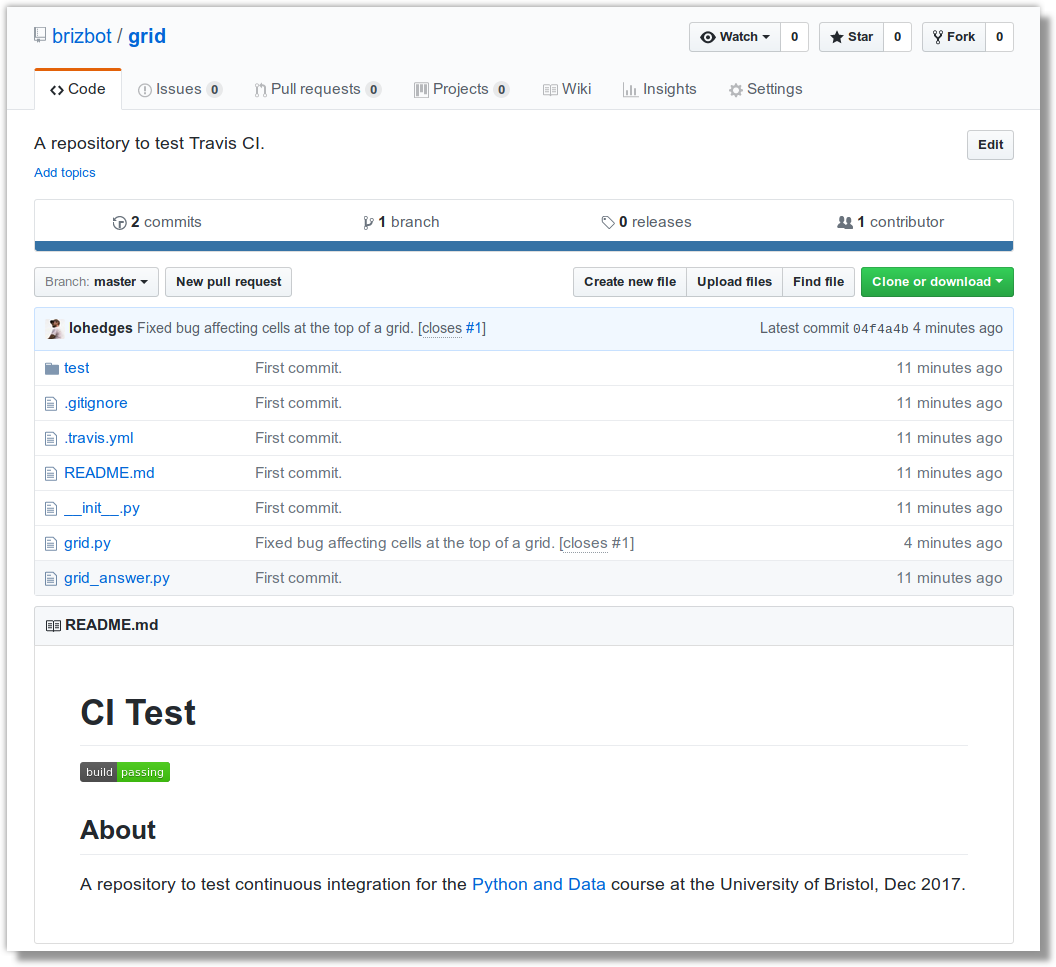Click the releases tag icon
The image size is (1056, 967).
coord(608,223)
